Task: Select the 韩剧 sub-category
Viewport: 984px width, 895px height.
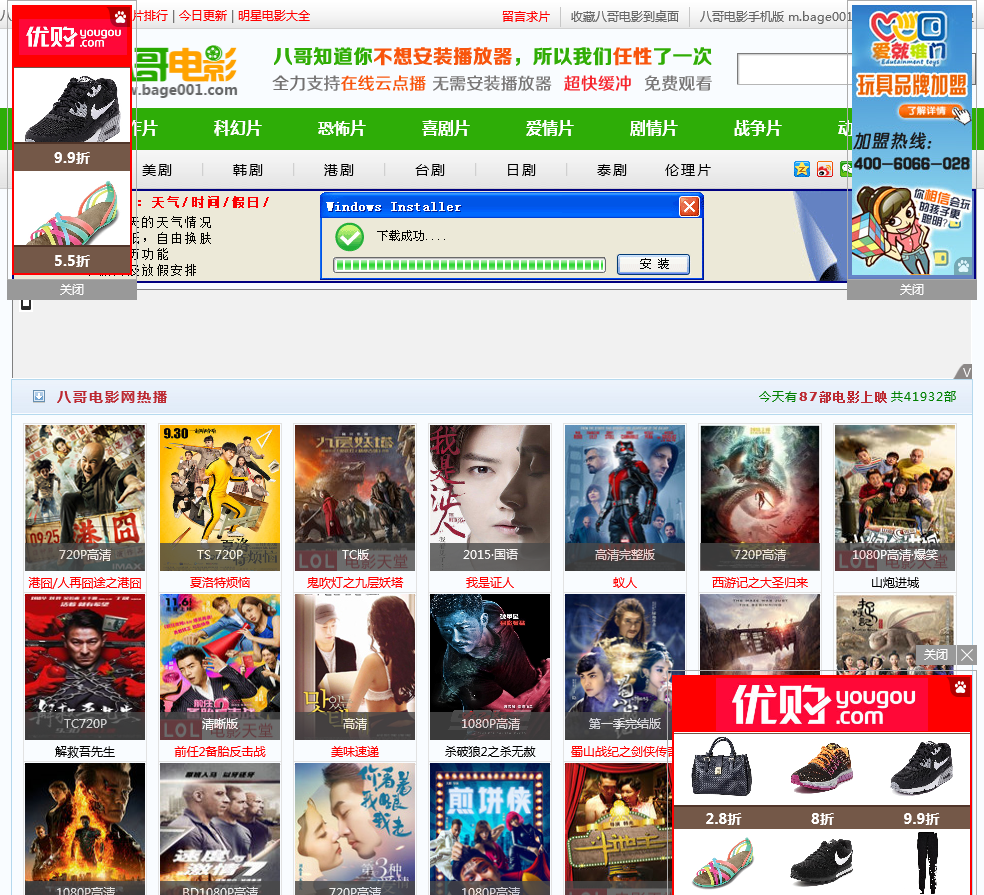Action: click(248, 170)
